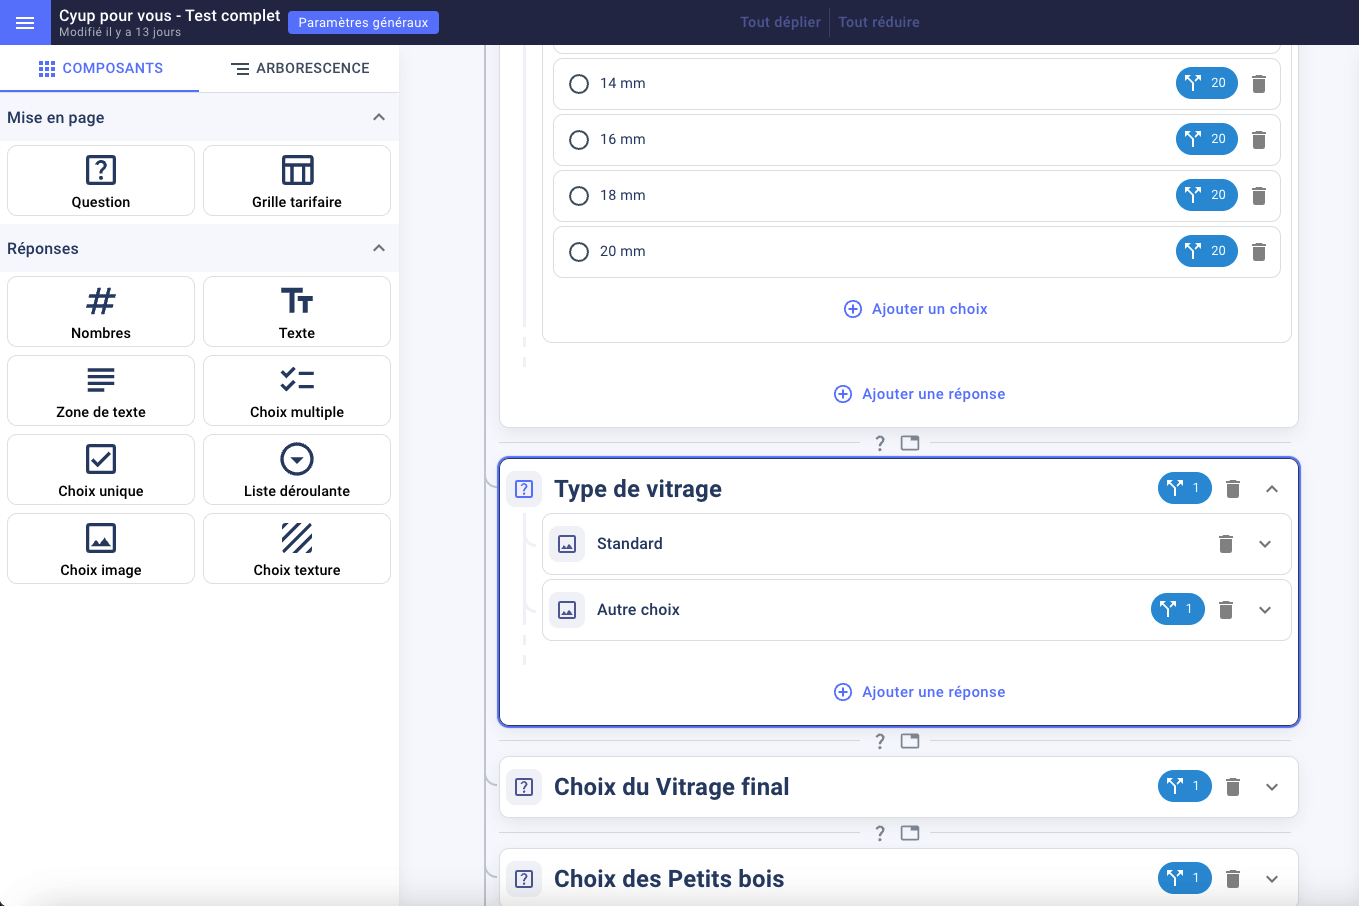Click Tout réduire
Viewport: 1359px width, 906px height.
tap(879, 22)
